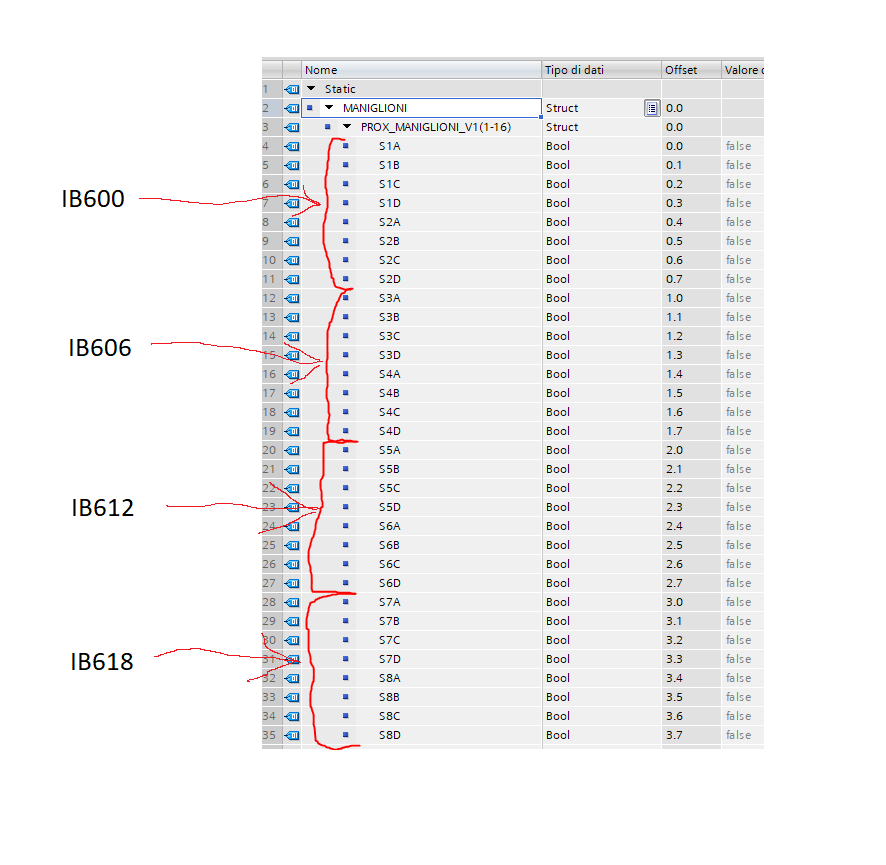Click the Struct type of PROX_MANIGLIONI_V1(1-16)
This screenshot has height=865, width=886.
[x=562, y=127]
